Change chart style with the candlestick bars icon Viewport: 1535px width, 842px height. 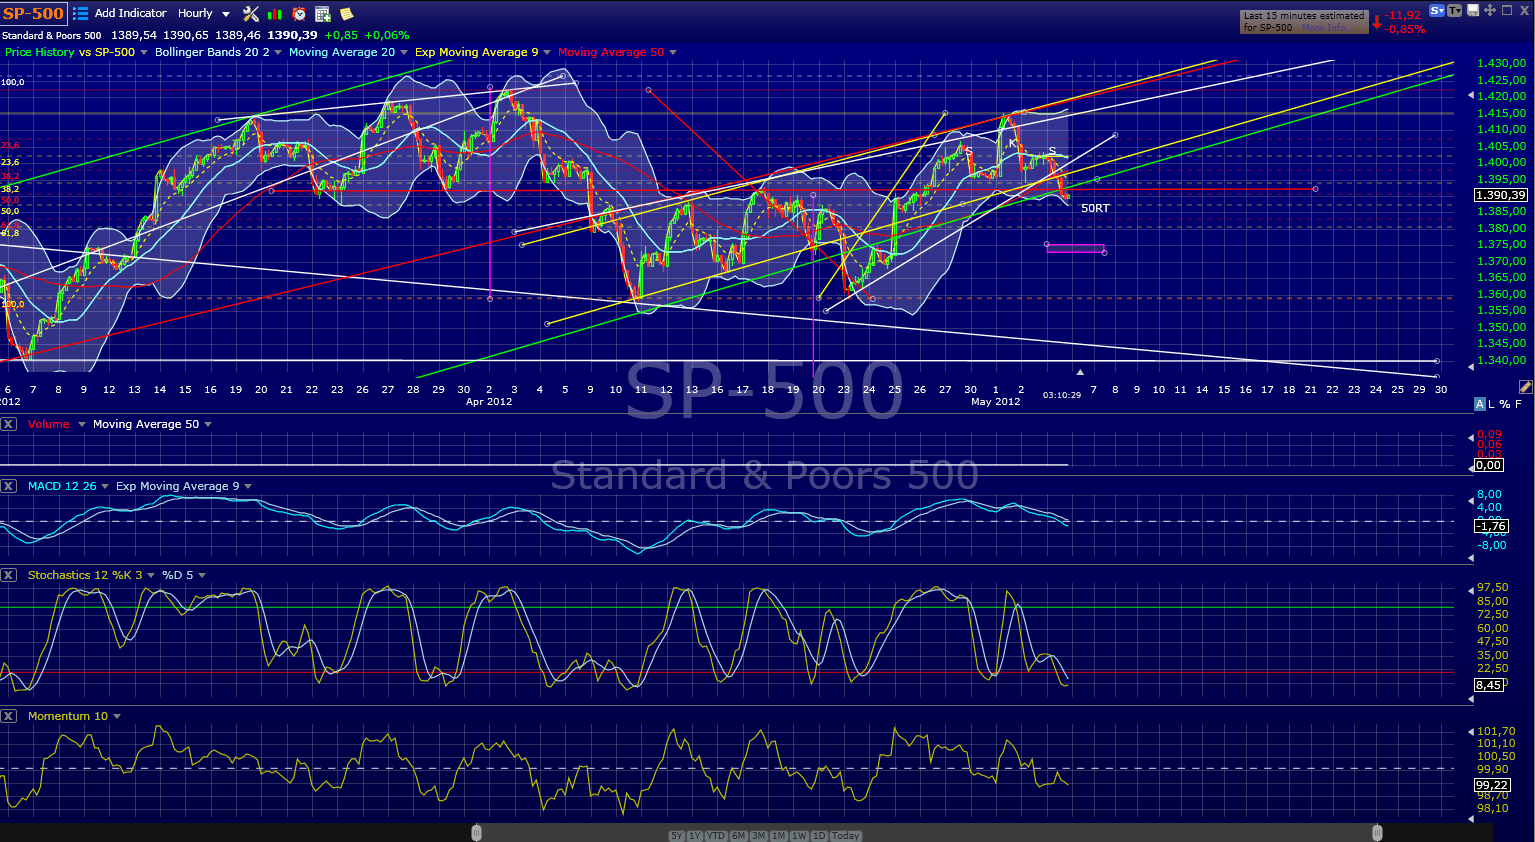[x=275, y=14]
